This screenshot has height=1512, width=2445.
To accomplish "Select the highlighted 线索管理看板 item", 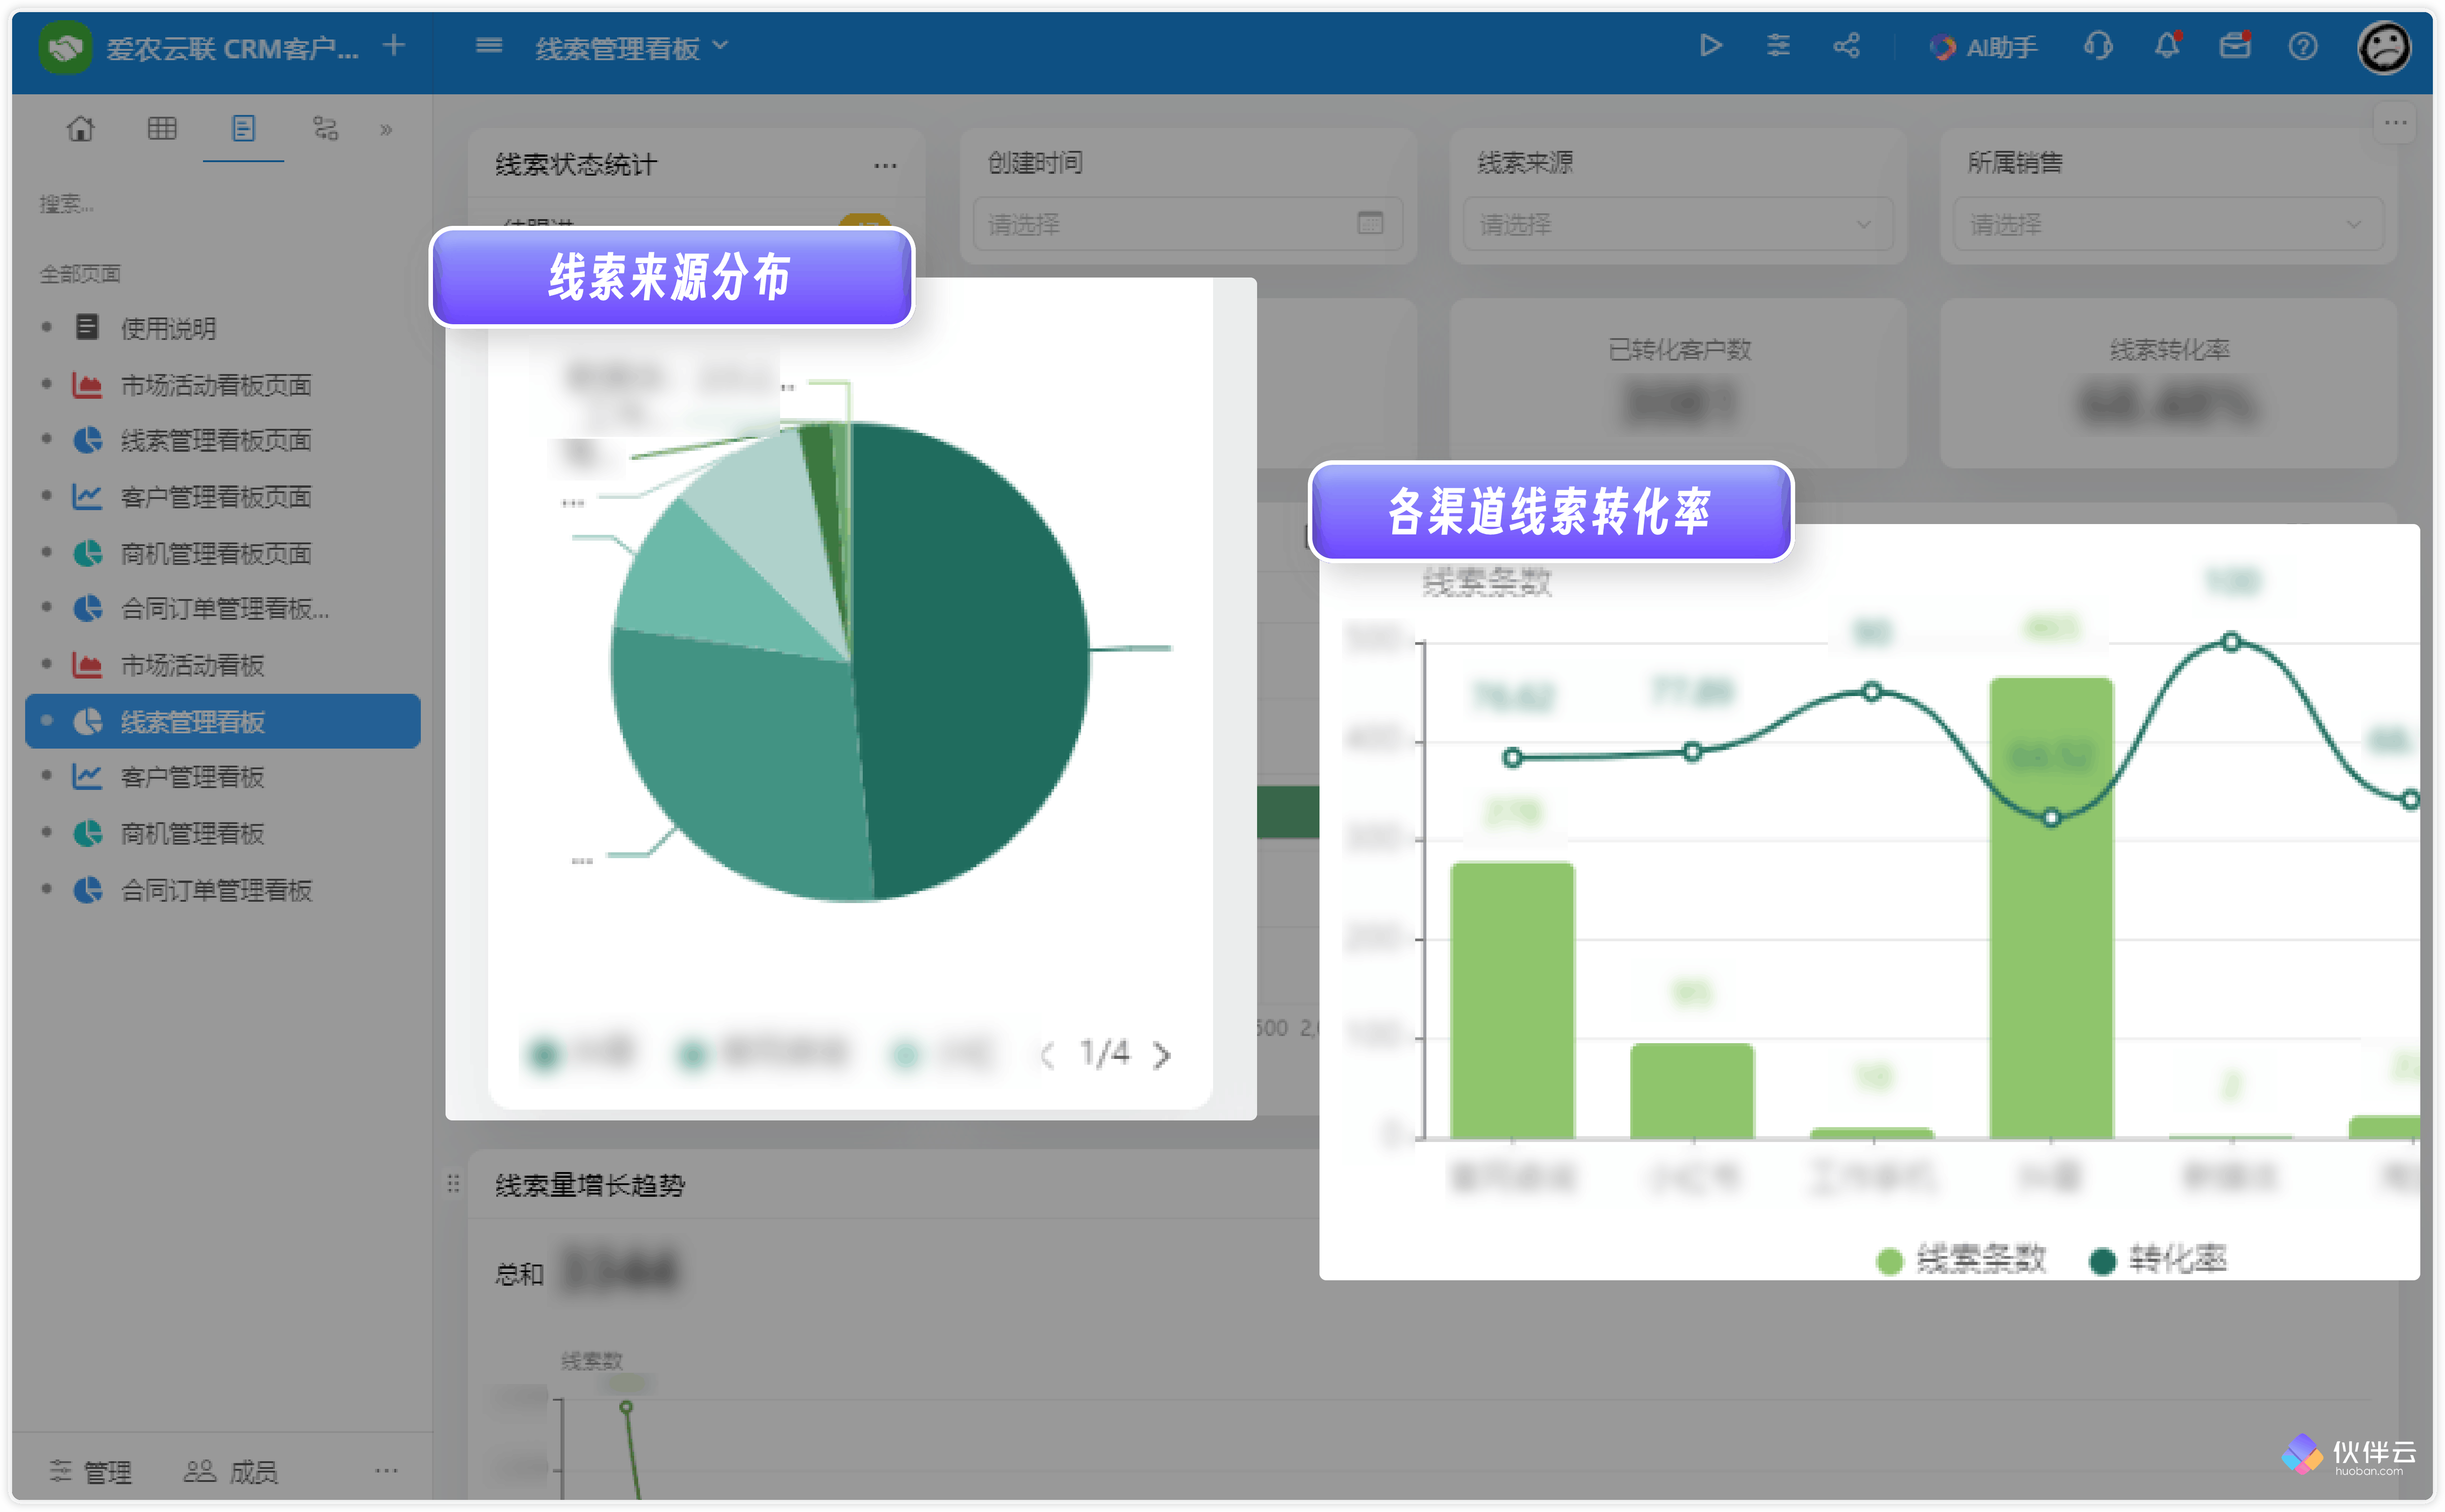I will click(x=222, y=721).
